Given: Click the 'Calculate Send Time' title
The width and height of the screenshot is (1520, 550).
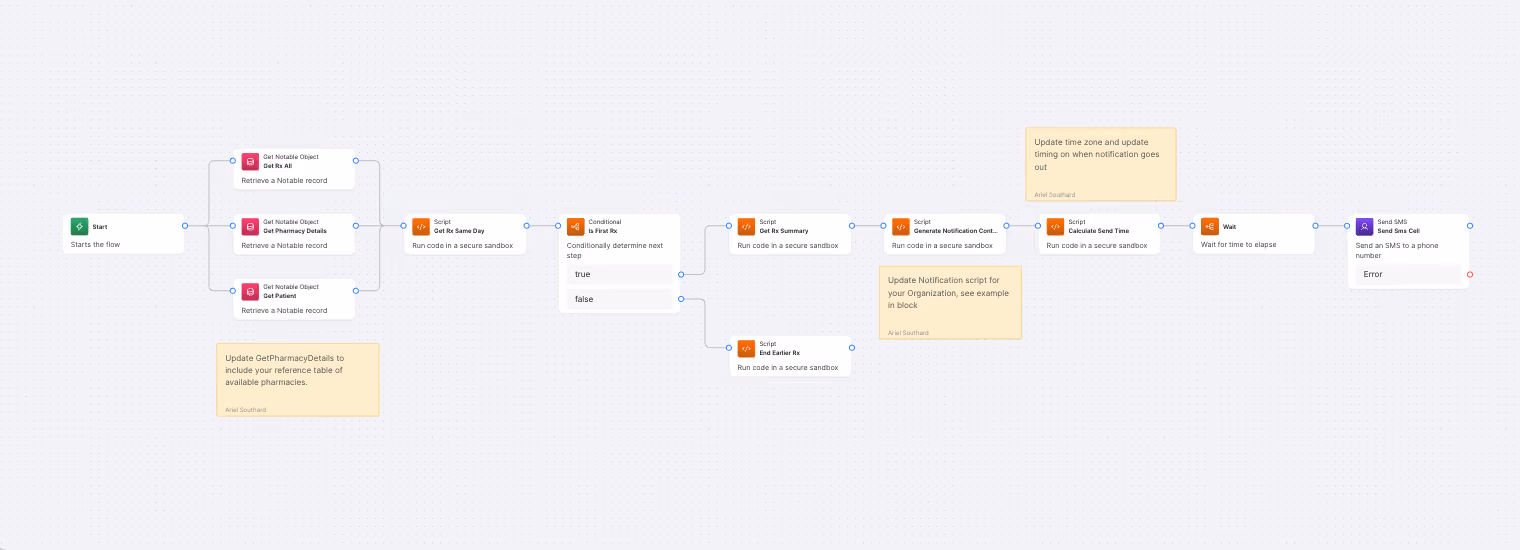Looking at the screenshot, I should (1098, 231).
